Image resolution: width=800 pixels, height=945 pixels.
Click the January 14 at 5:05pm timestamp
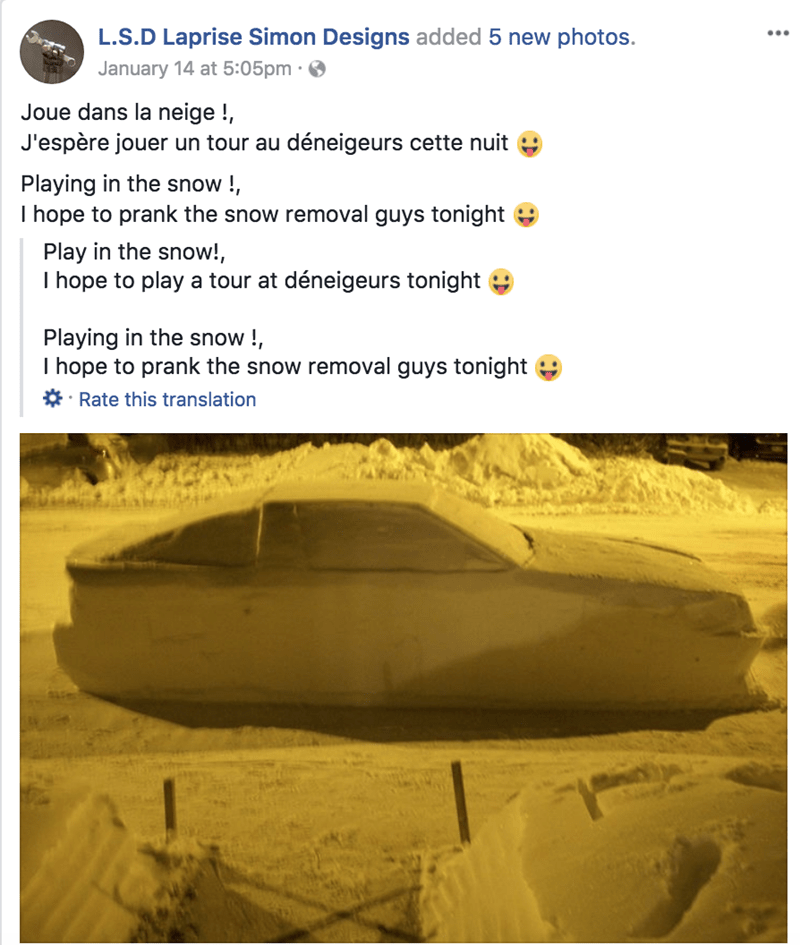click(195, 69)
